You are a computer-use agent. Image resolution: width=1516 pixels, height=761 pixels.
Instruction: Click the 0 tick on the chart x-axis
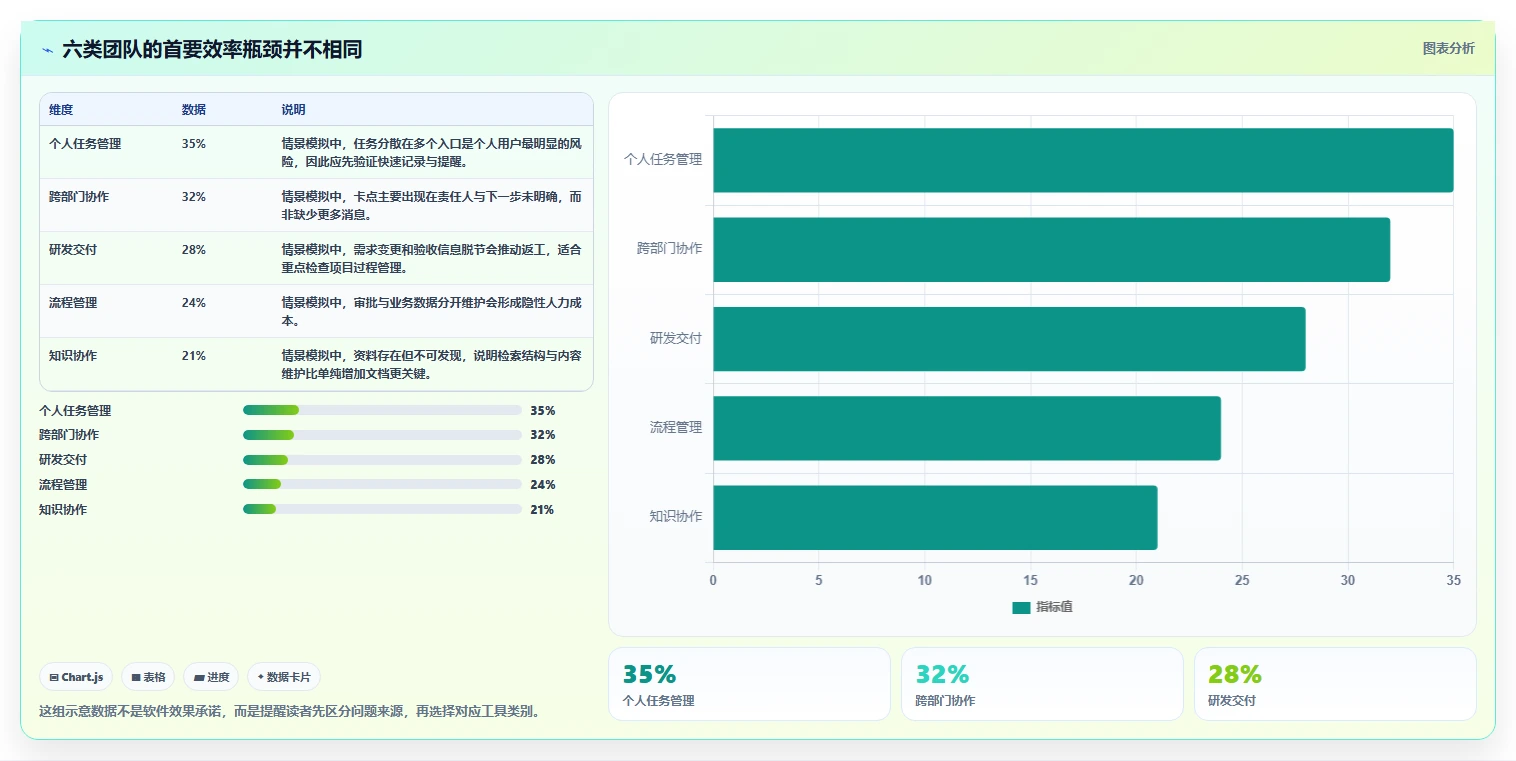(x=713, y=580)
